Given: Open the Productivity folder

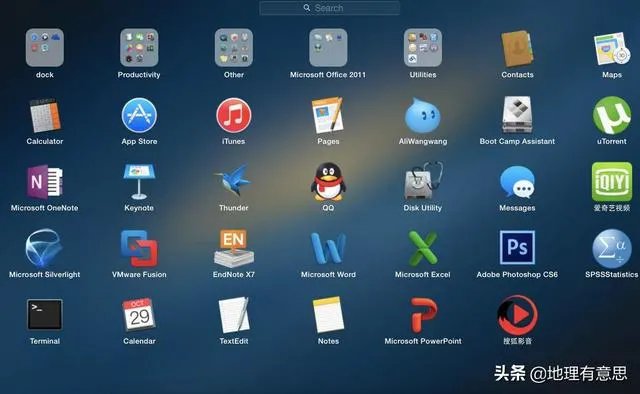Looking at the screenshot, I should click(x=139, y=48).
